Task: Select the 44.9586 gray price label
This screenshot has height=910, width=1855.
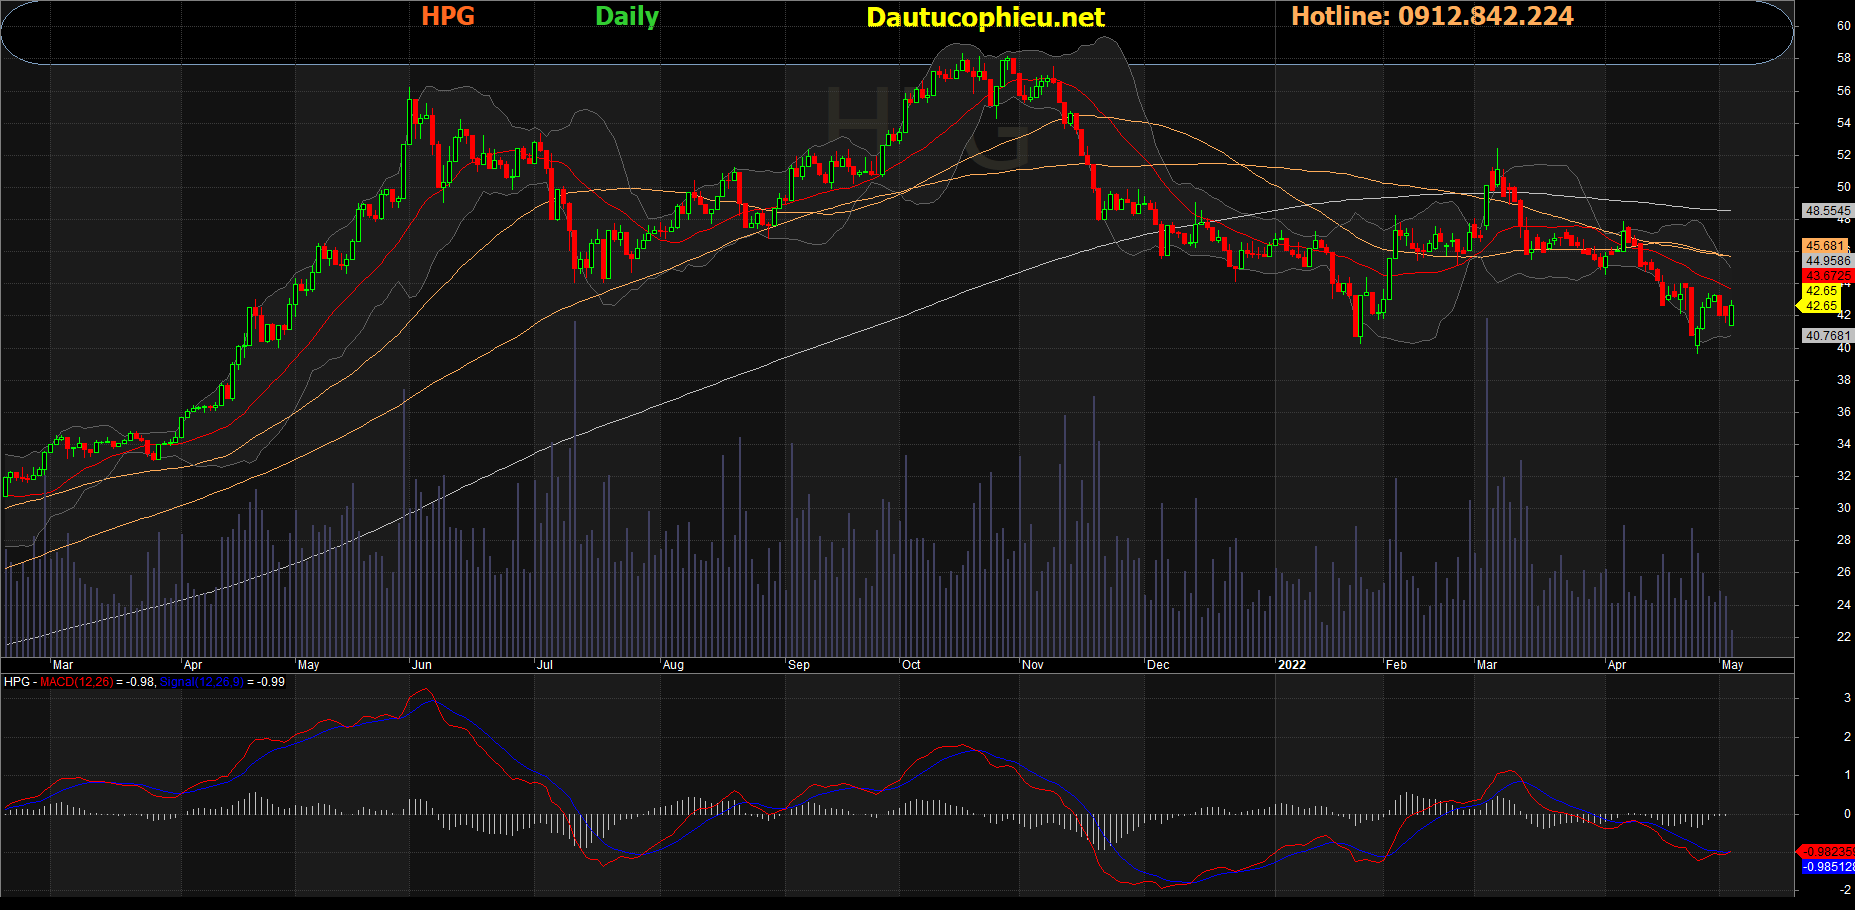Action: pos(1827,261)
